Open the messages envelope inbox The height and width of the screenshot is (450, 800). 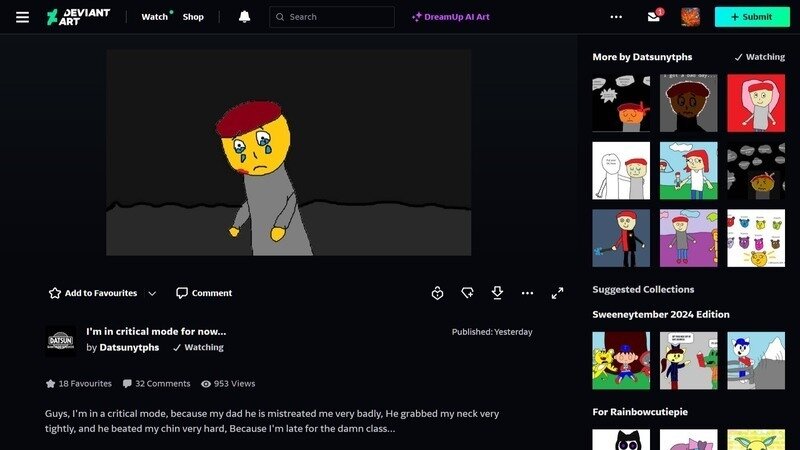coord(654,17)
